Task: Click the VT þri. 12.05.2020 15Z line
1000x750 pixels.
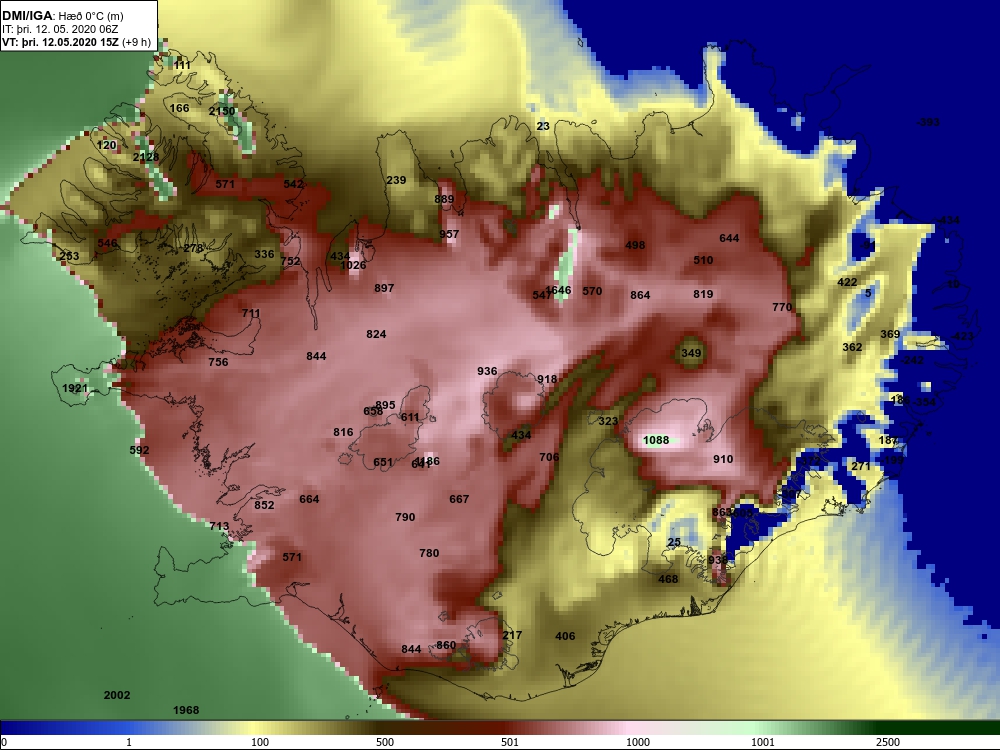Action: pos(77,43)
